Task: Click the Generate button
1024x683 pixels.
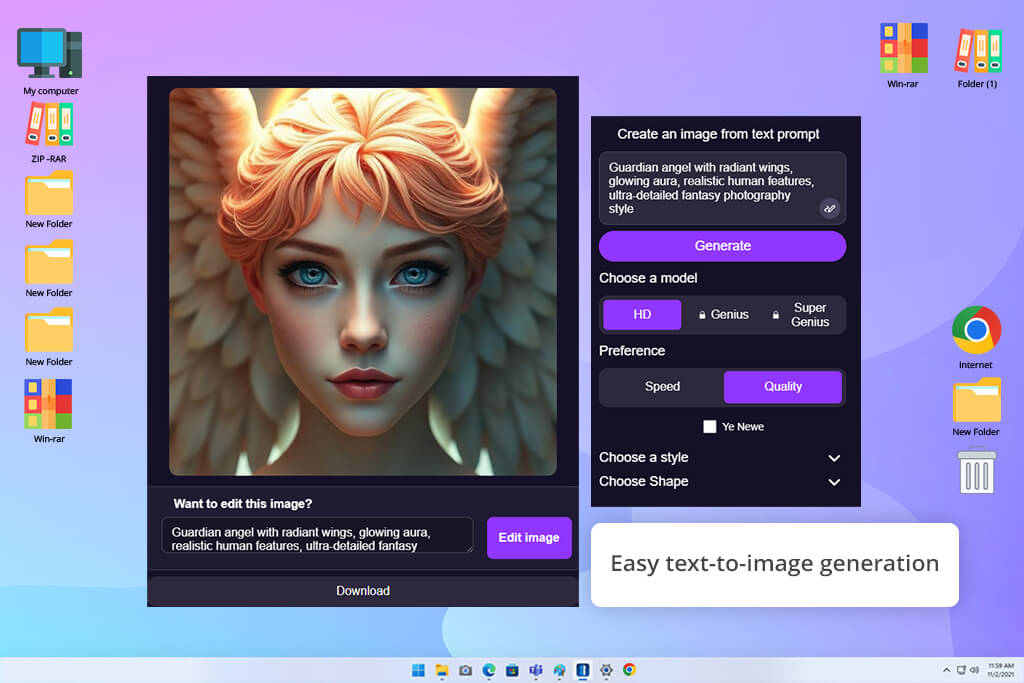Action: click(722, 246)
